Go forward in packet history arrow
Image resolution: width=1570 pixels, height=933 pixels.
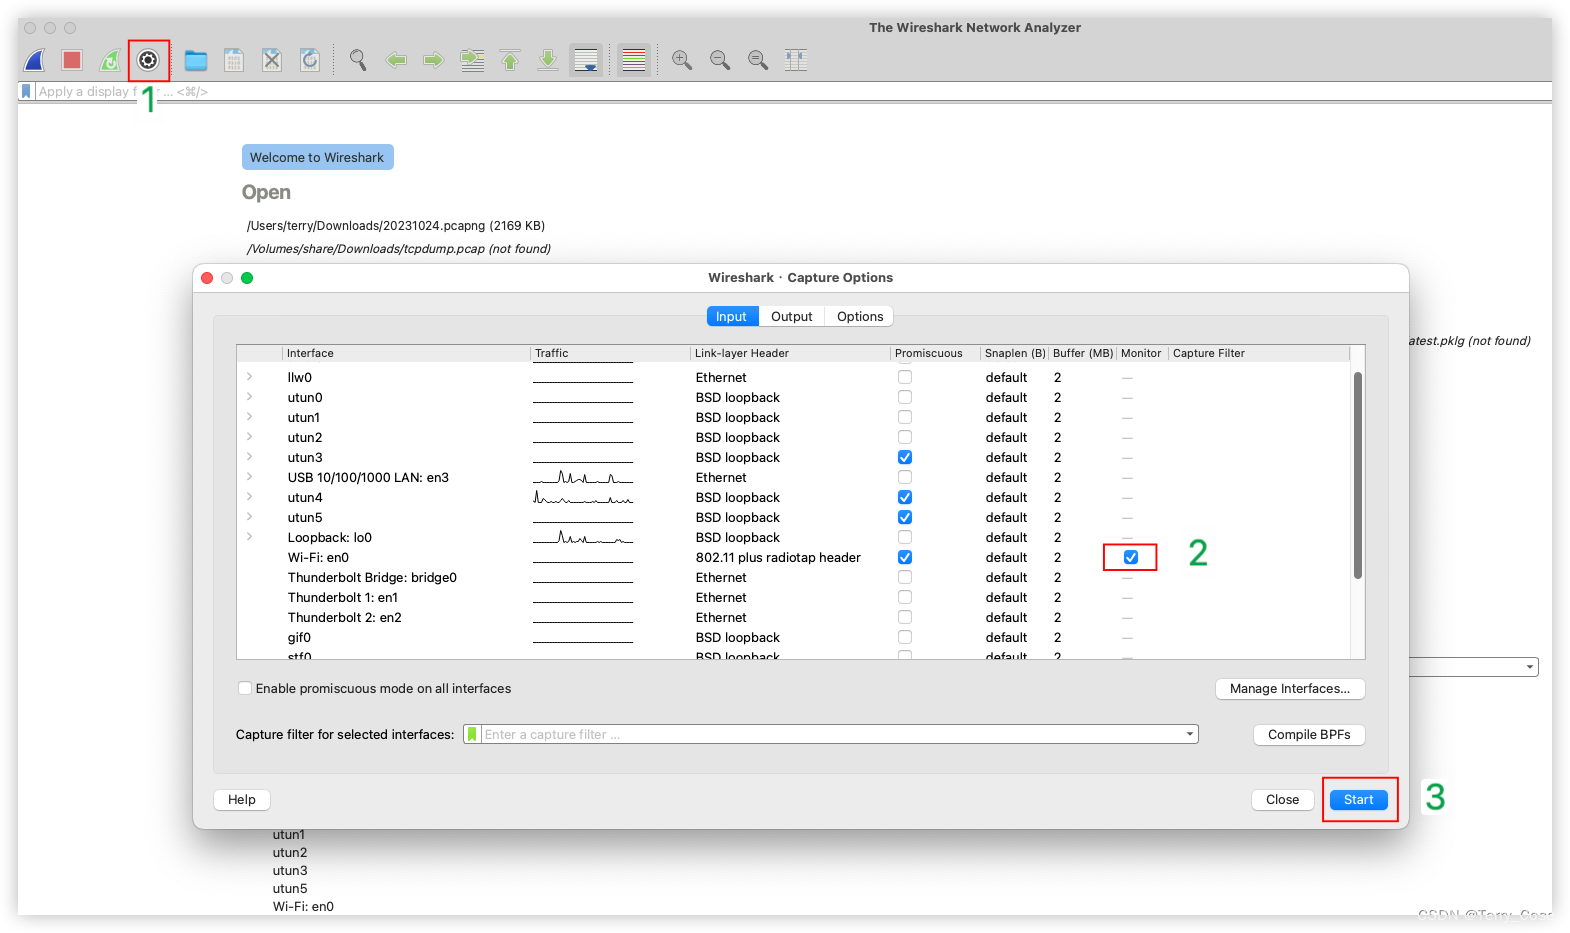pyautogui.click(x=433, y=60)
